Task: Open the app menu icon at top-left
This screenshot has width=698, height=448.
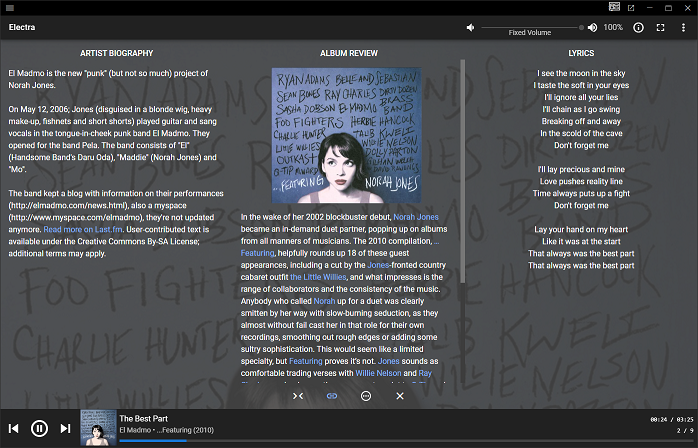Action: [10, 8]
